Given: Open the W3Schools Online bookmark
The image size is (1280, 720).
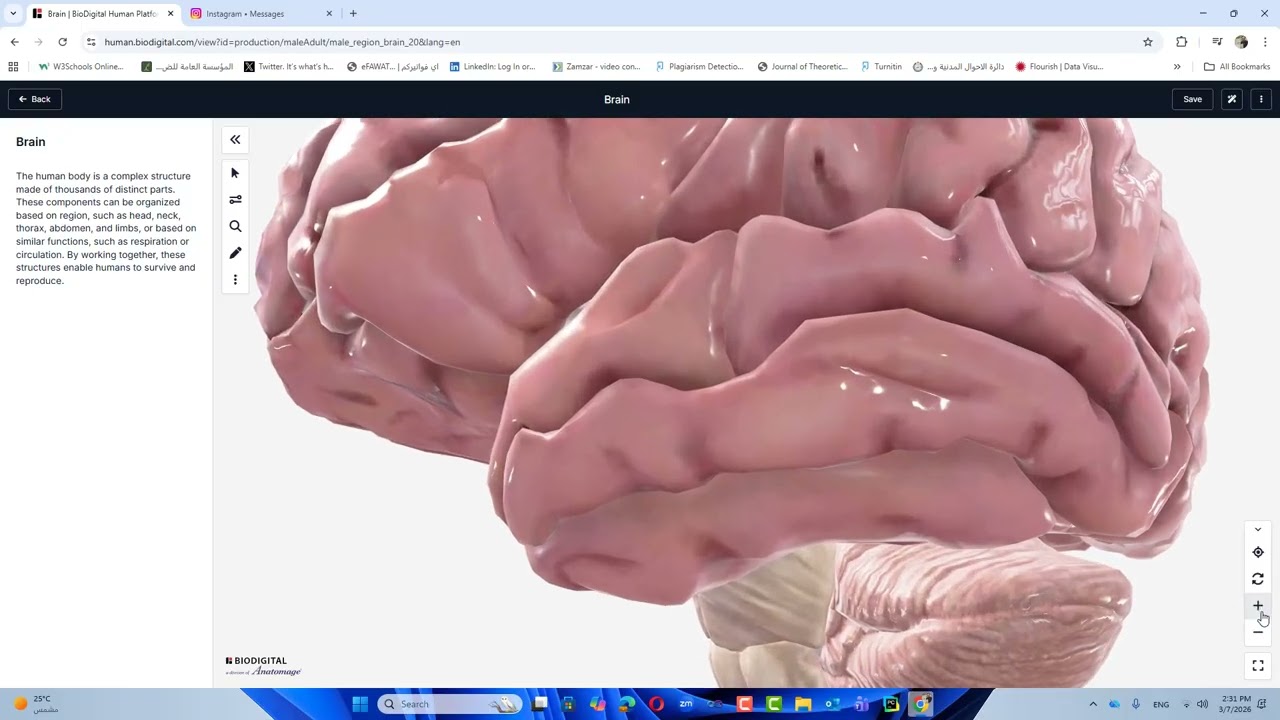Looking at the screenshot, I should (x=81, y=67).
